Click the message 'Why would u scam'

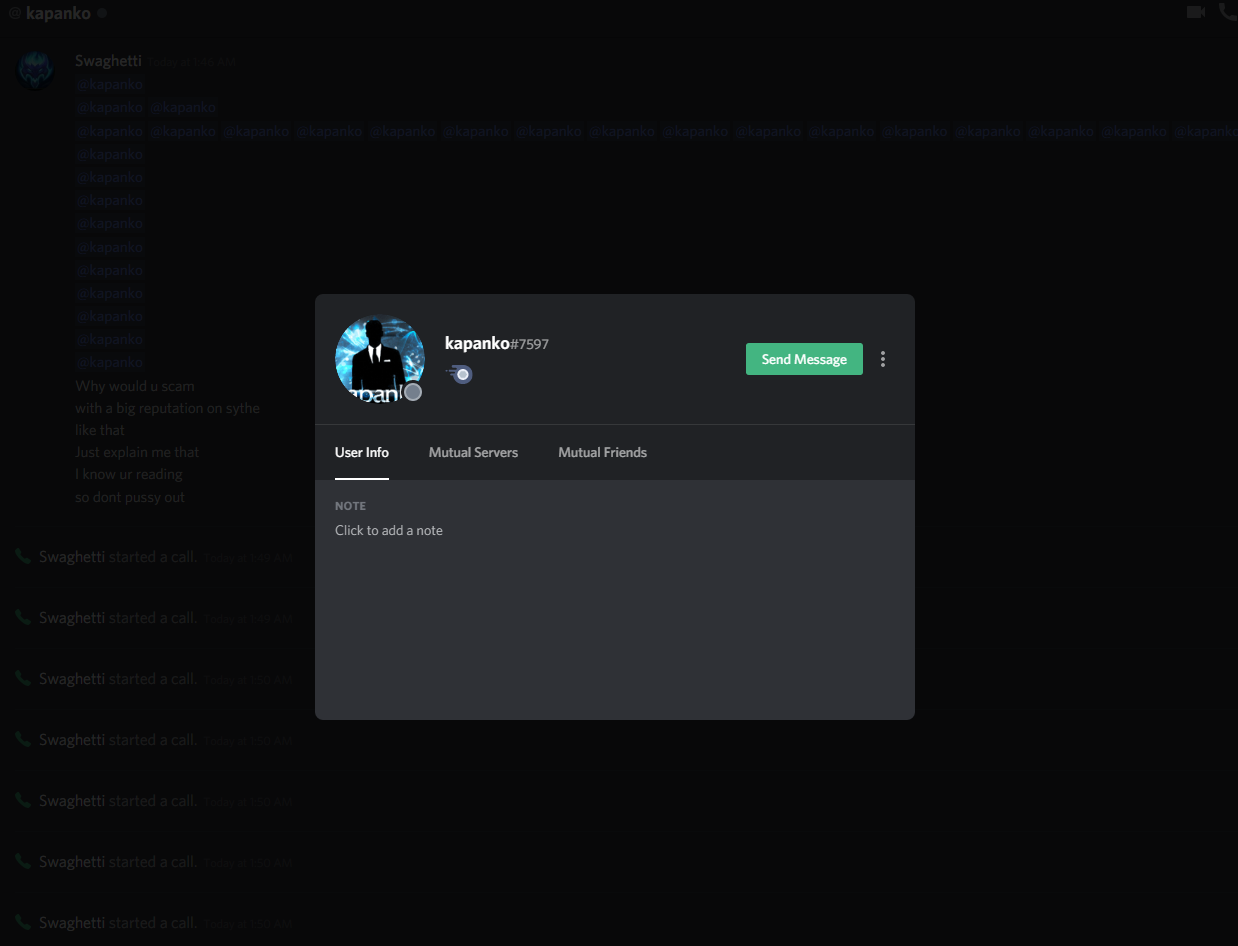(x=135, y=386)
